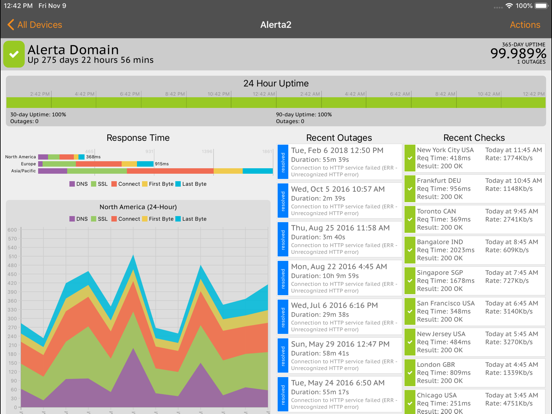This screenshot has height=414, width=552.
Task: Tap Last Byte swatch in North America chart legend
Action: [x=178, y=219]
